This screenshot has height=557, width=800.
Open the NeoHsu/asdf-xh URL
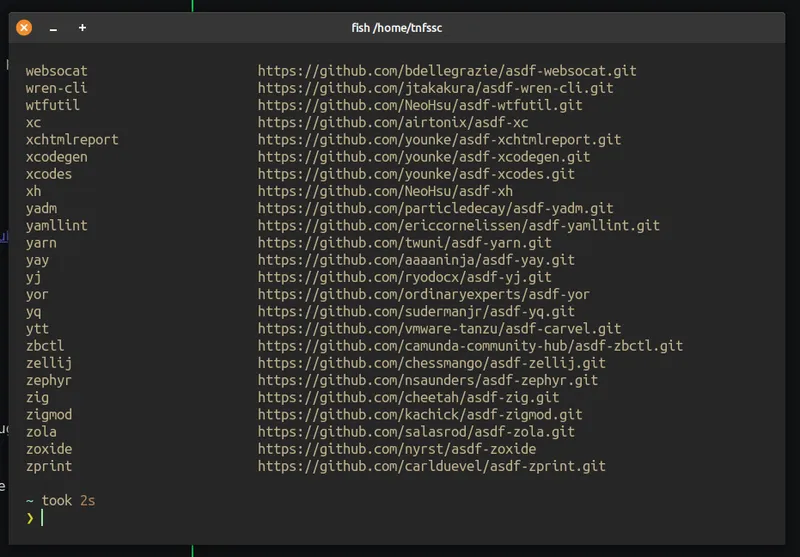pyautogui.click(x=385, y=191)
